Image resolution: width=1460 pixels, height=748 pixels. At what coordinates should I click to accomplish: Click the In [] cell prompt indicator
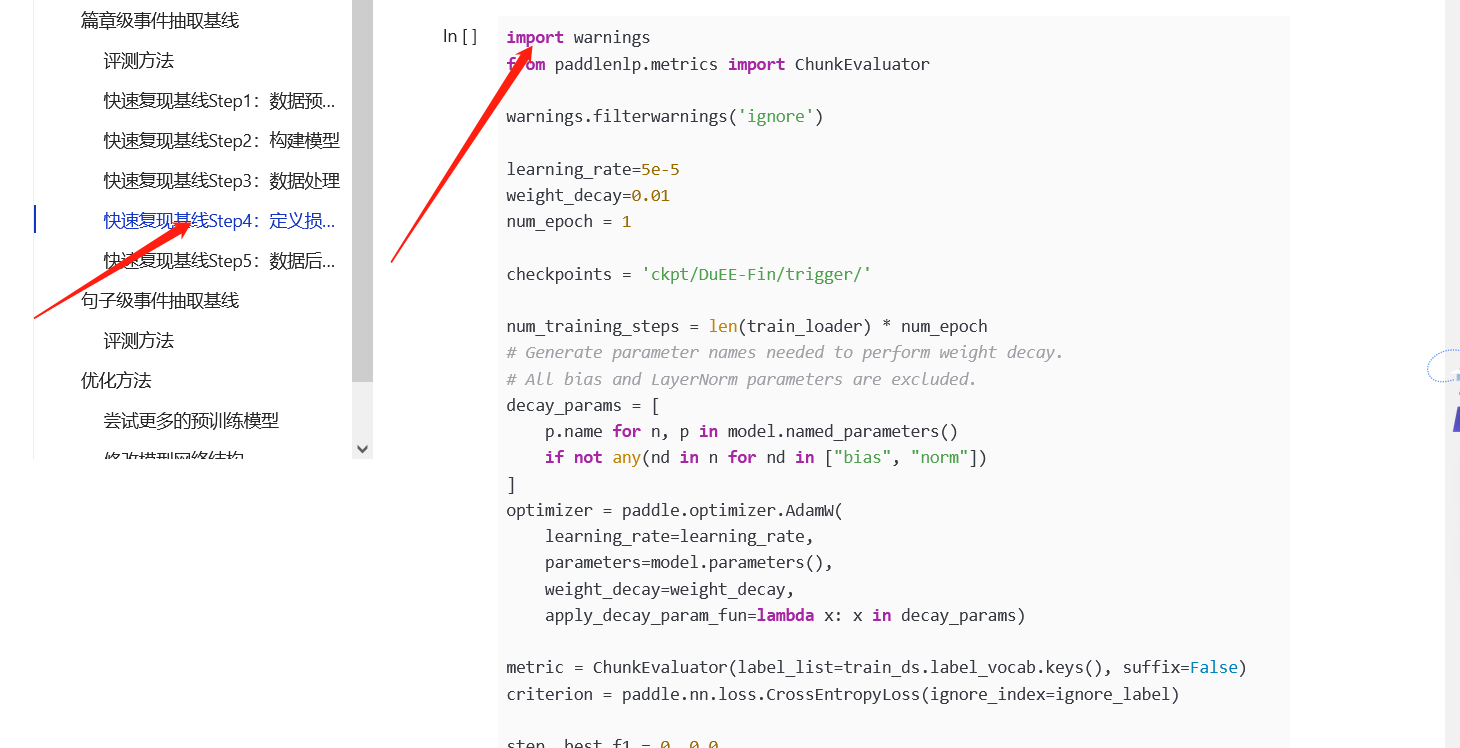[460, 35]
